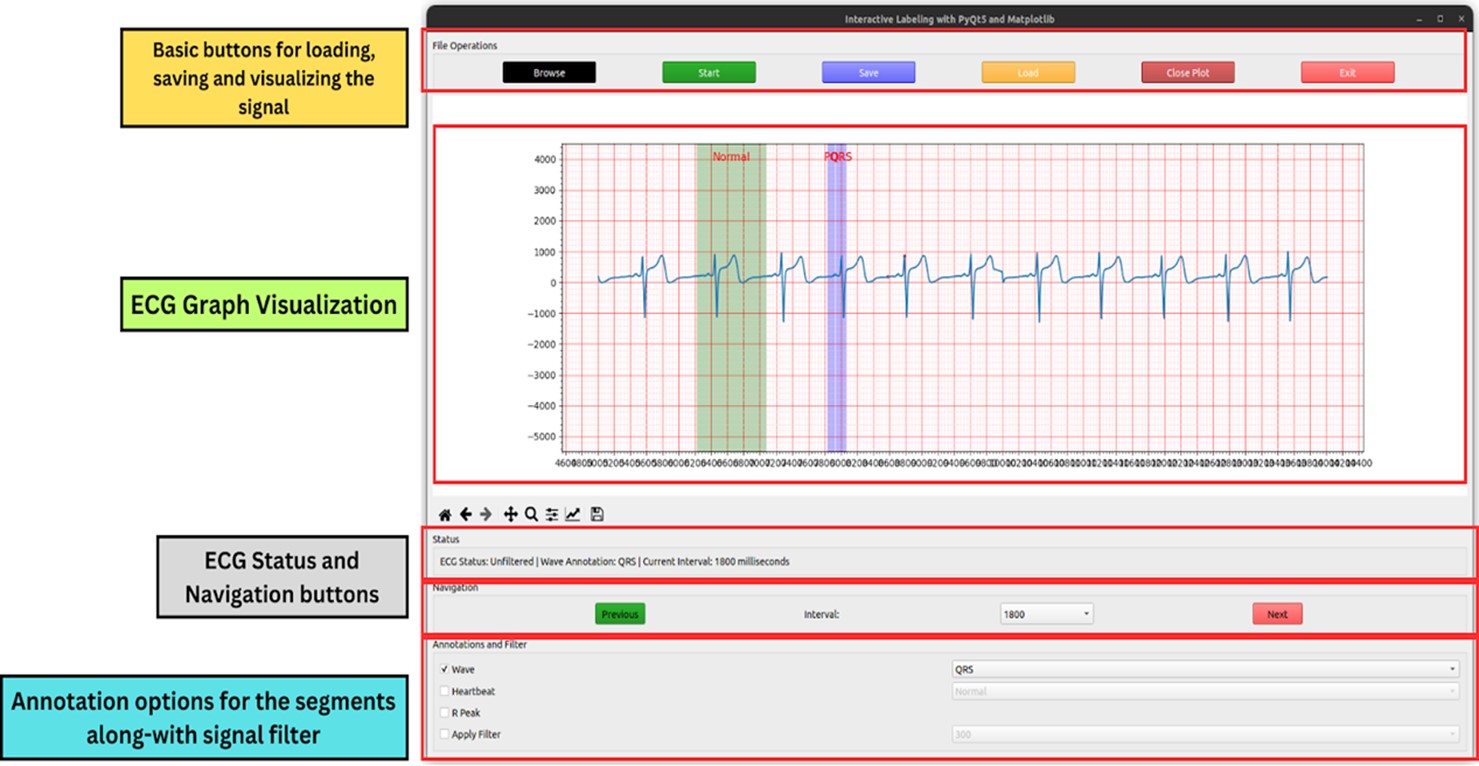Screen dimensions: 1479x766
Task: Click the green Normal annotated segment
Action: pyautogui.click(x=731, y=298)
